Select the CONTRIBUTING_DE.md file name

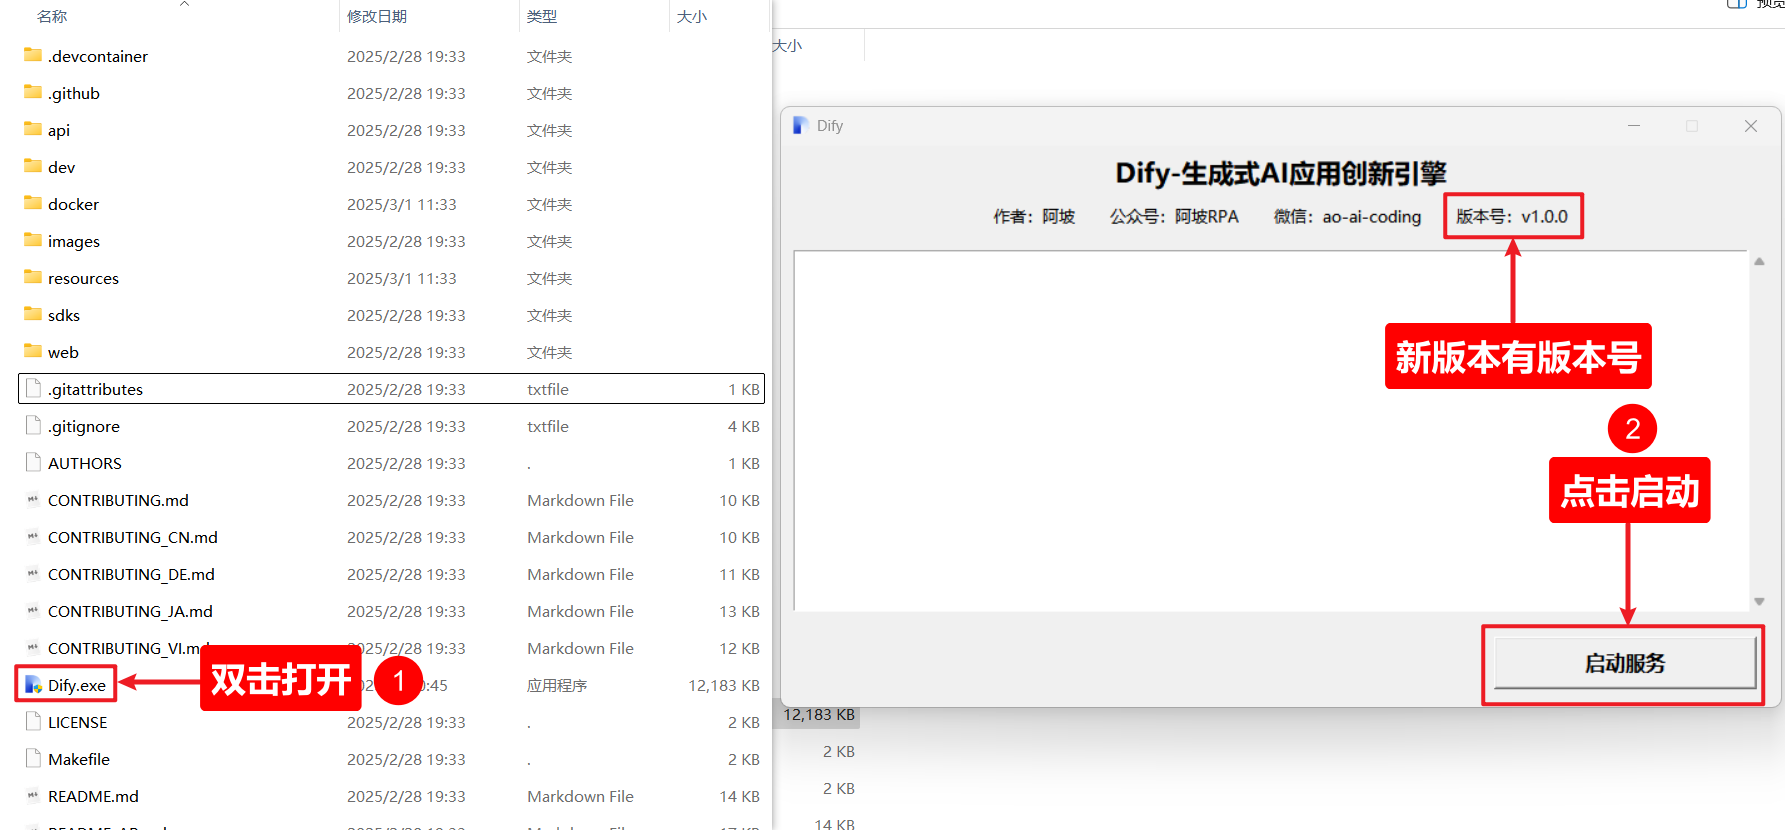131,574
